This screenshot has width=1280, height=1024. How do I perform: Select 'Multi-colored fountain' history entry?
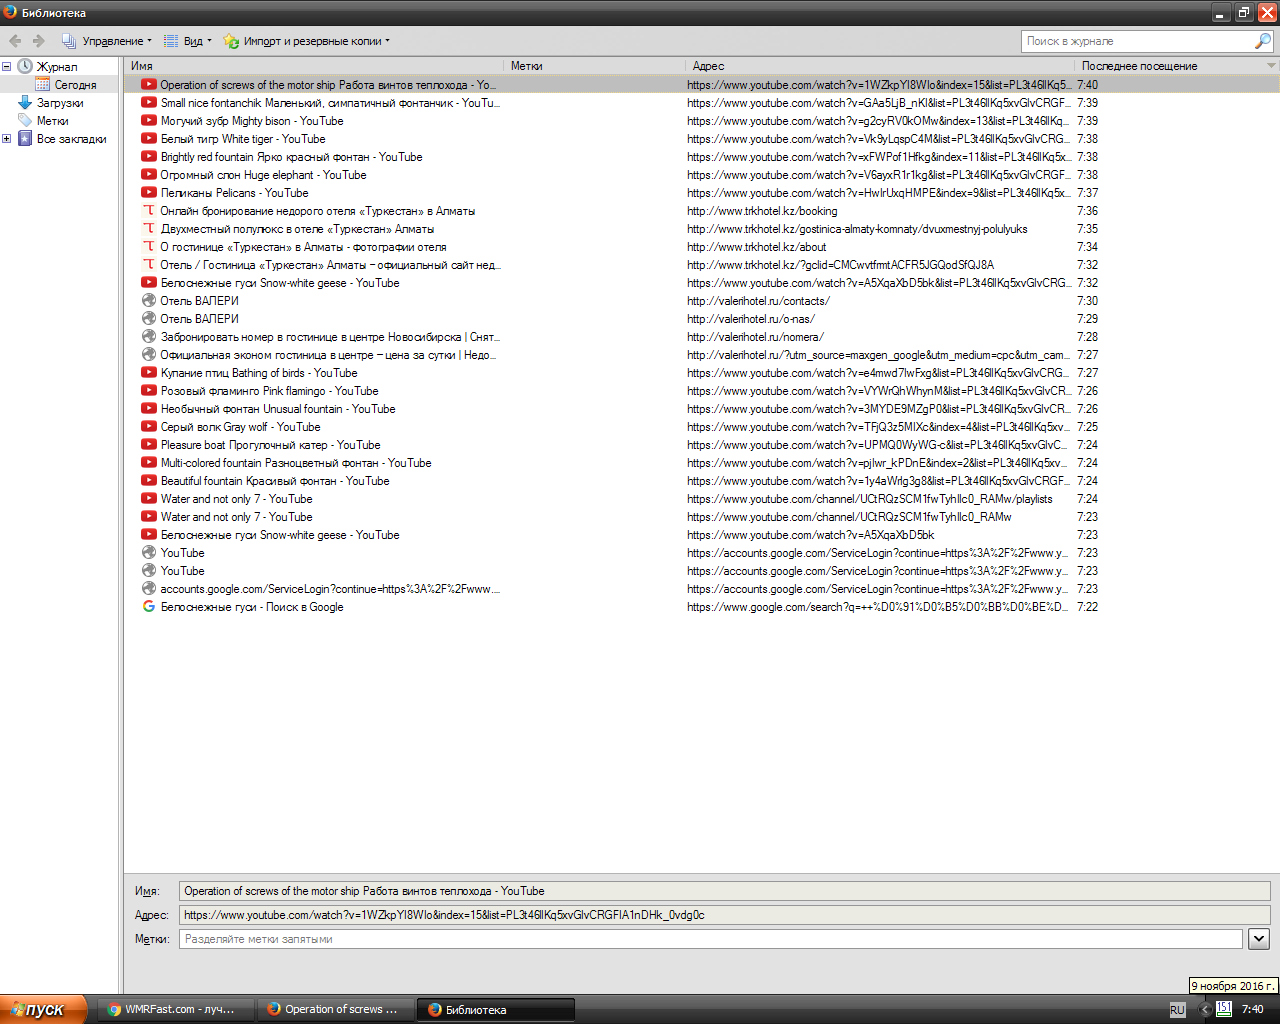pyautogui.click(x=701, y=463)
